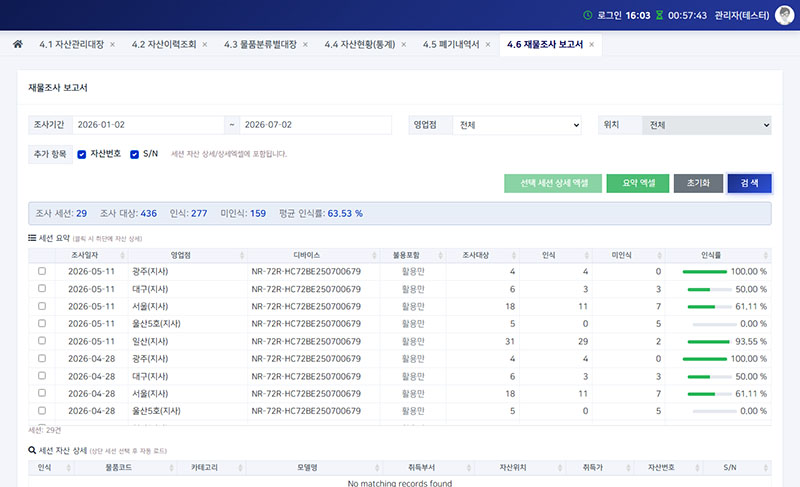800x487 pixels.
Task: Click the 관리자(테스터) user name
Action: [x=741, y=15]
